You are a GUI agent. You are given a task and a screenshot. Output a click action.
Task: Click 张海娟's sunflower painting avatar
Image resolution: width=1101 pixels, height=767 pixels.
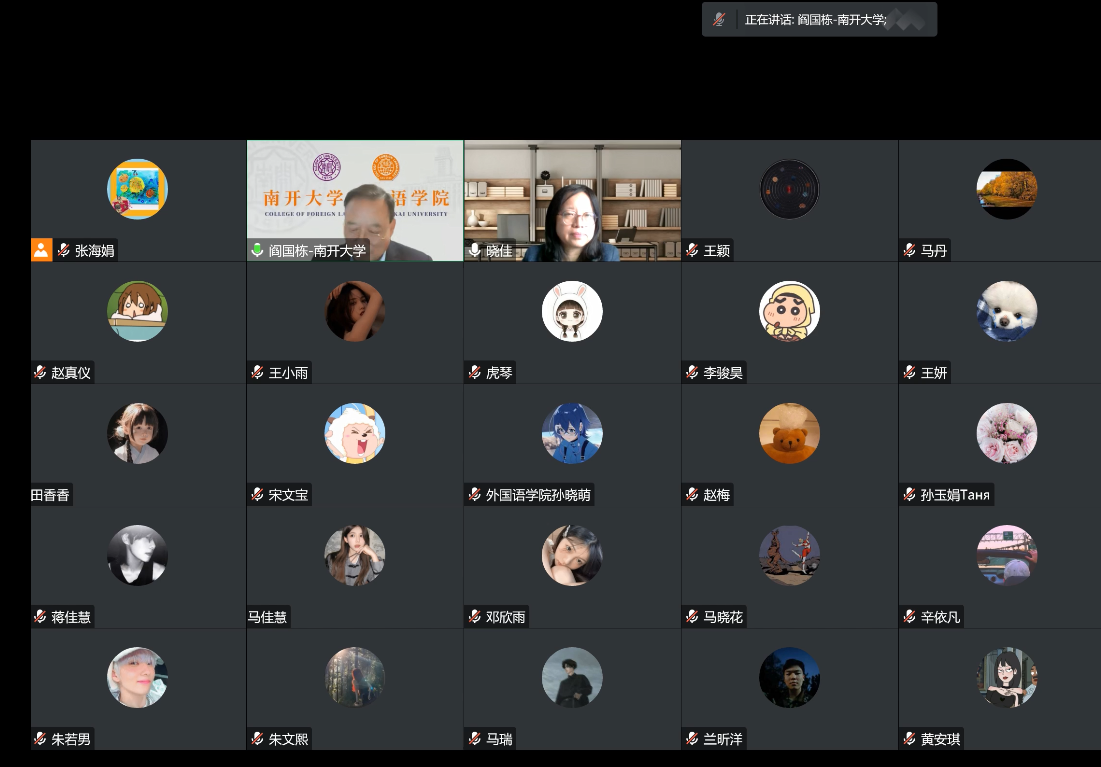pyautogui.click(x=137, y=189)
